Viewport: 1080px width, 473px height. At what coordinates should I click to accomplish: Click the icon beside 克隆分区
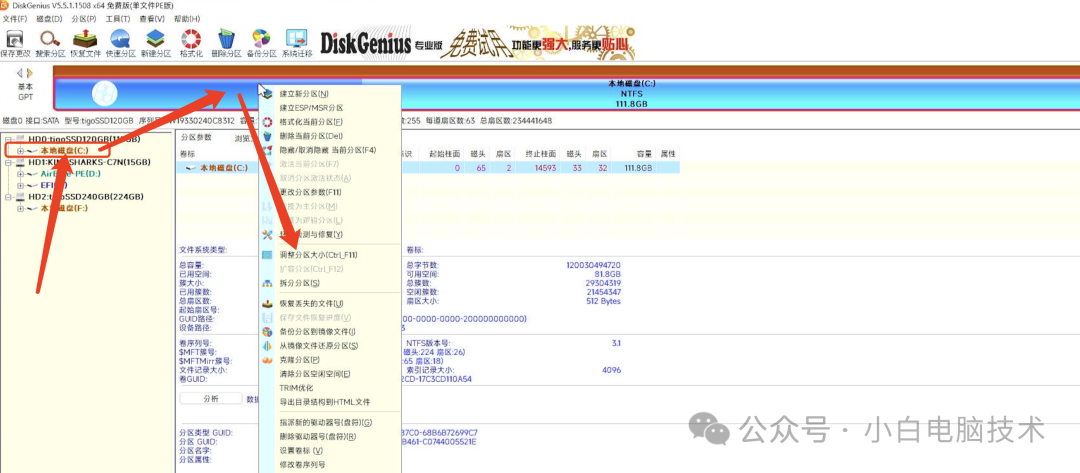coord(268,360)
